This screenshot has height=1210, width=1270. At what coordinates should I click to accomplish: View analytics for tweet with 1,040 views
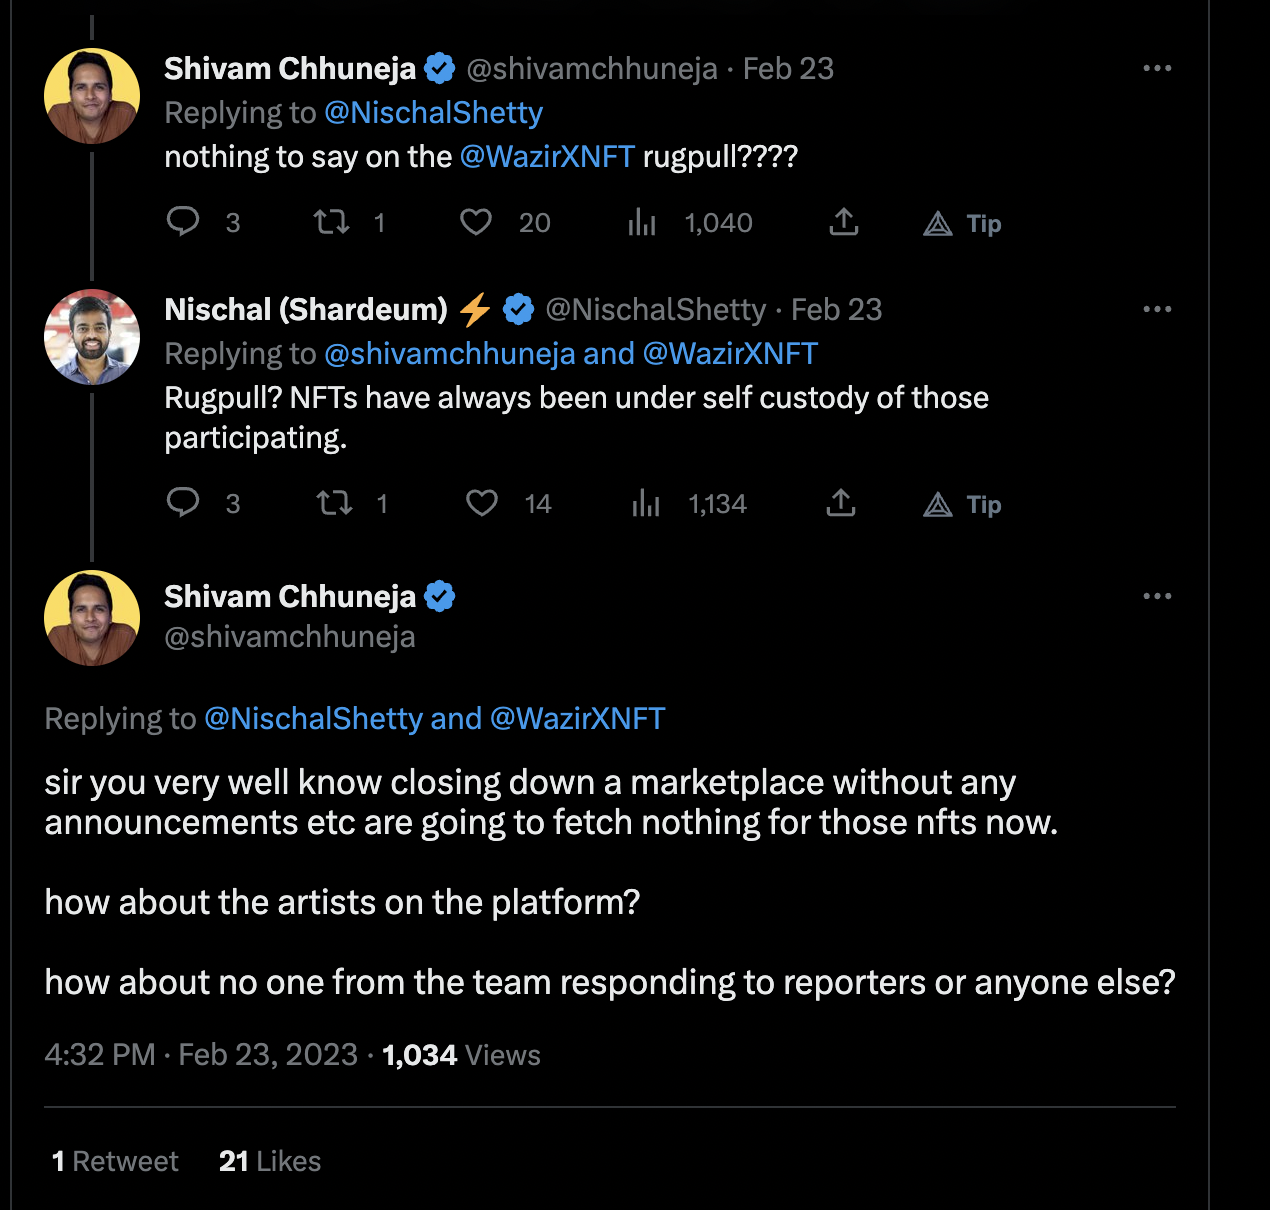tap(642, 222)
